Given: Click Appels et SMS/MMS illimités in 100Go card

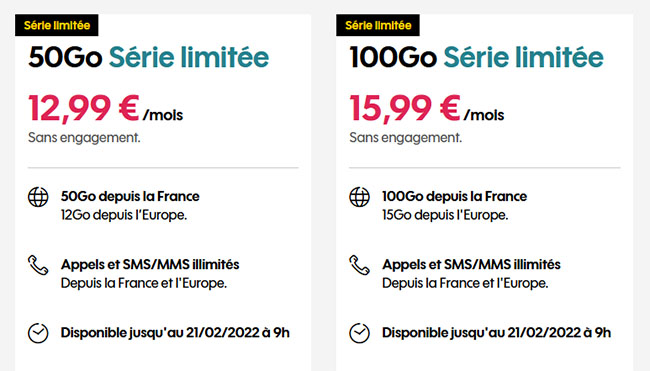Looking at the screenshot, I should tap(471, 264).
